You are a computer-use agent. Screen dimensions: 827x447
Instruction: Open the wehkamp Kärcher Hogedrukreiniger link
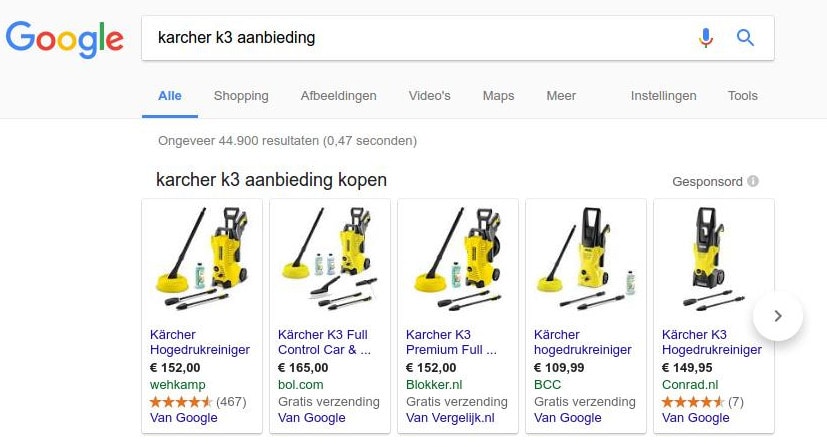199,342
